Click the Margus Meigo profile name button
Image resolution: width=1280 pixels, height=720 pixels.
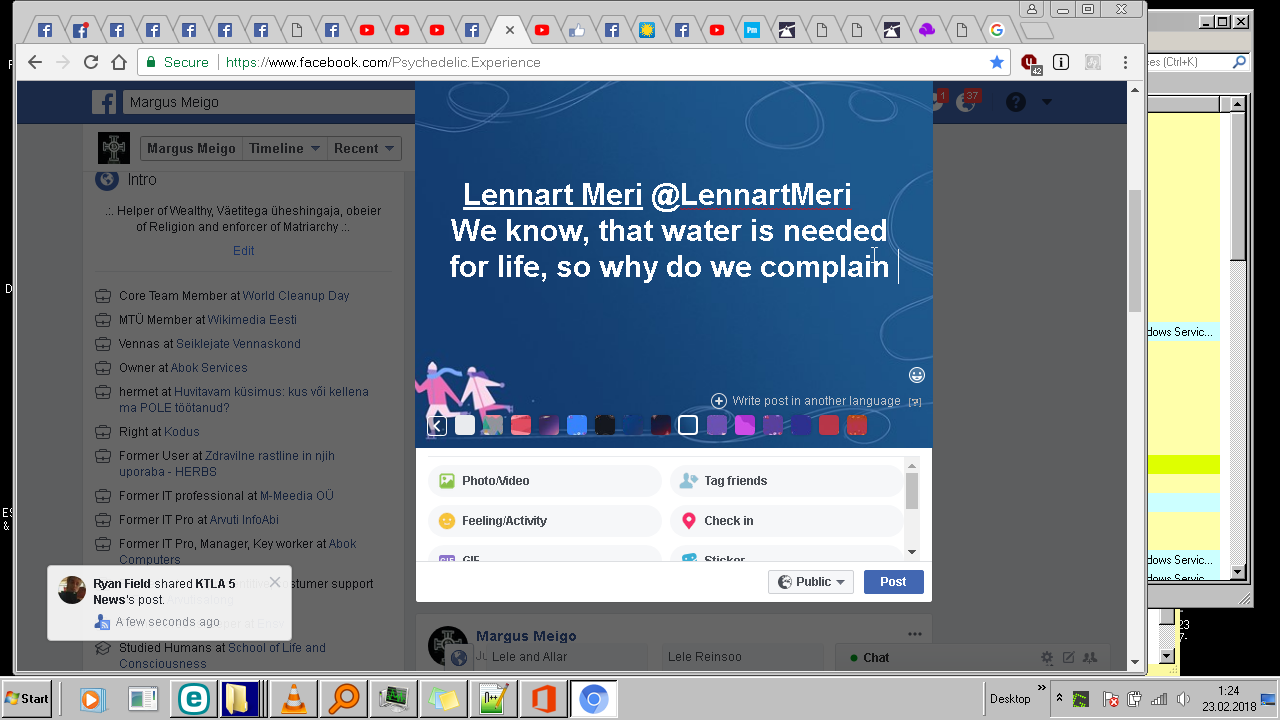point(191,149)
